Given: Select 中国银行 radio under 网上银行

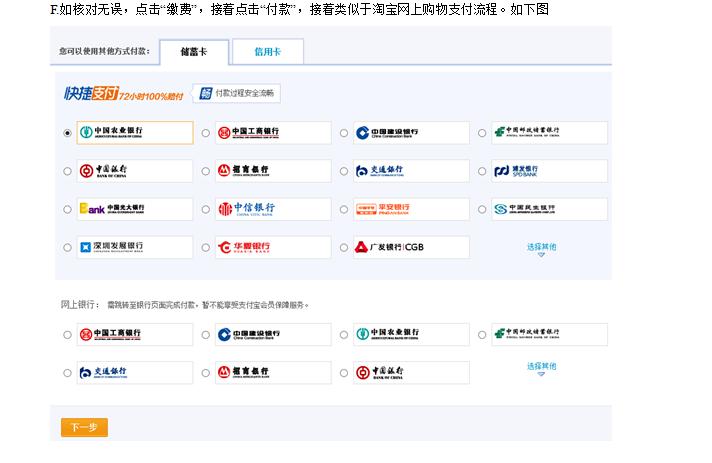Looking at the screenshot, I should tap(344, 373).
